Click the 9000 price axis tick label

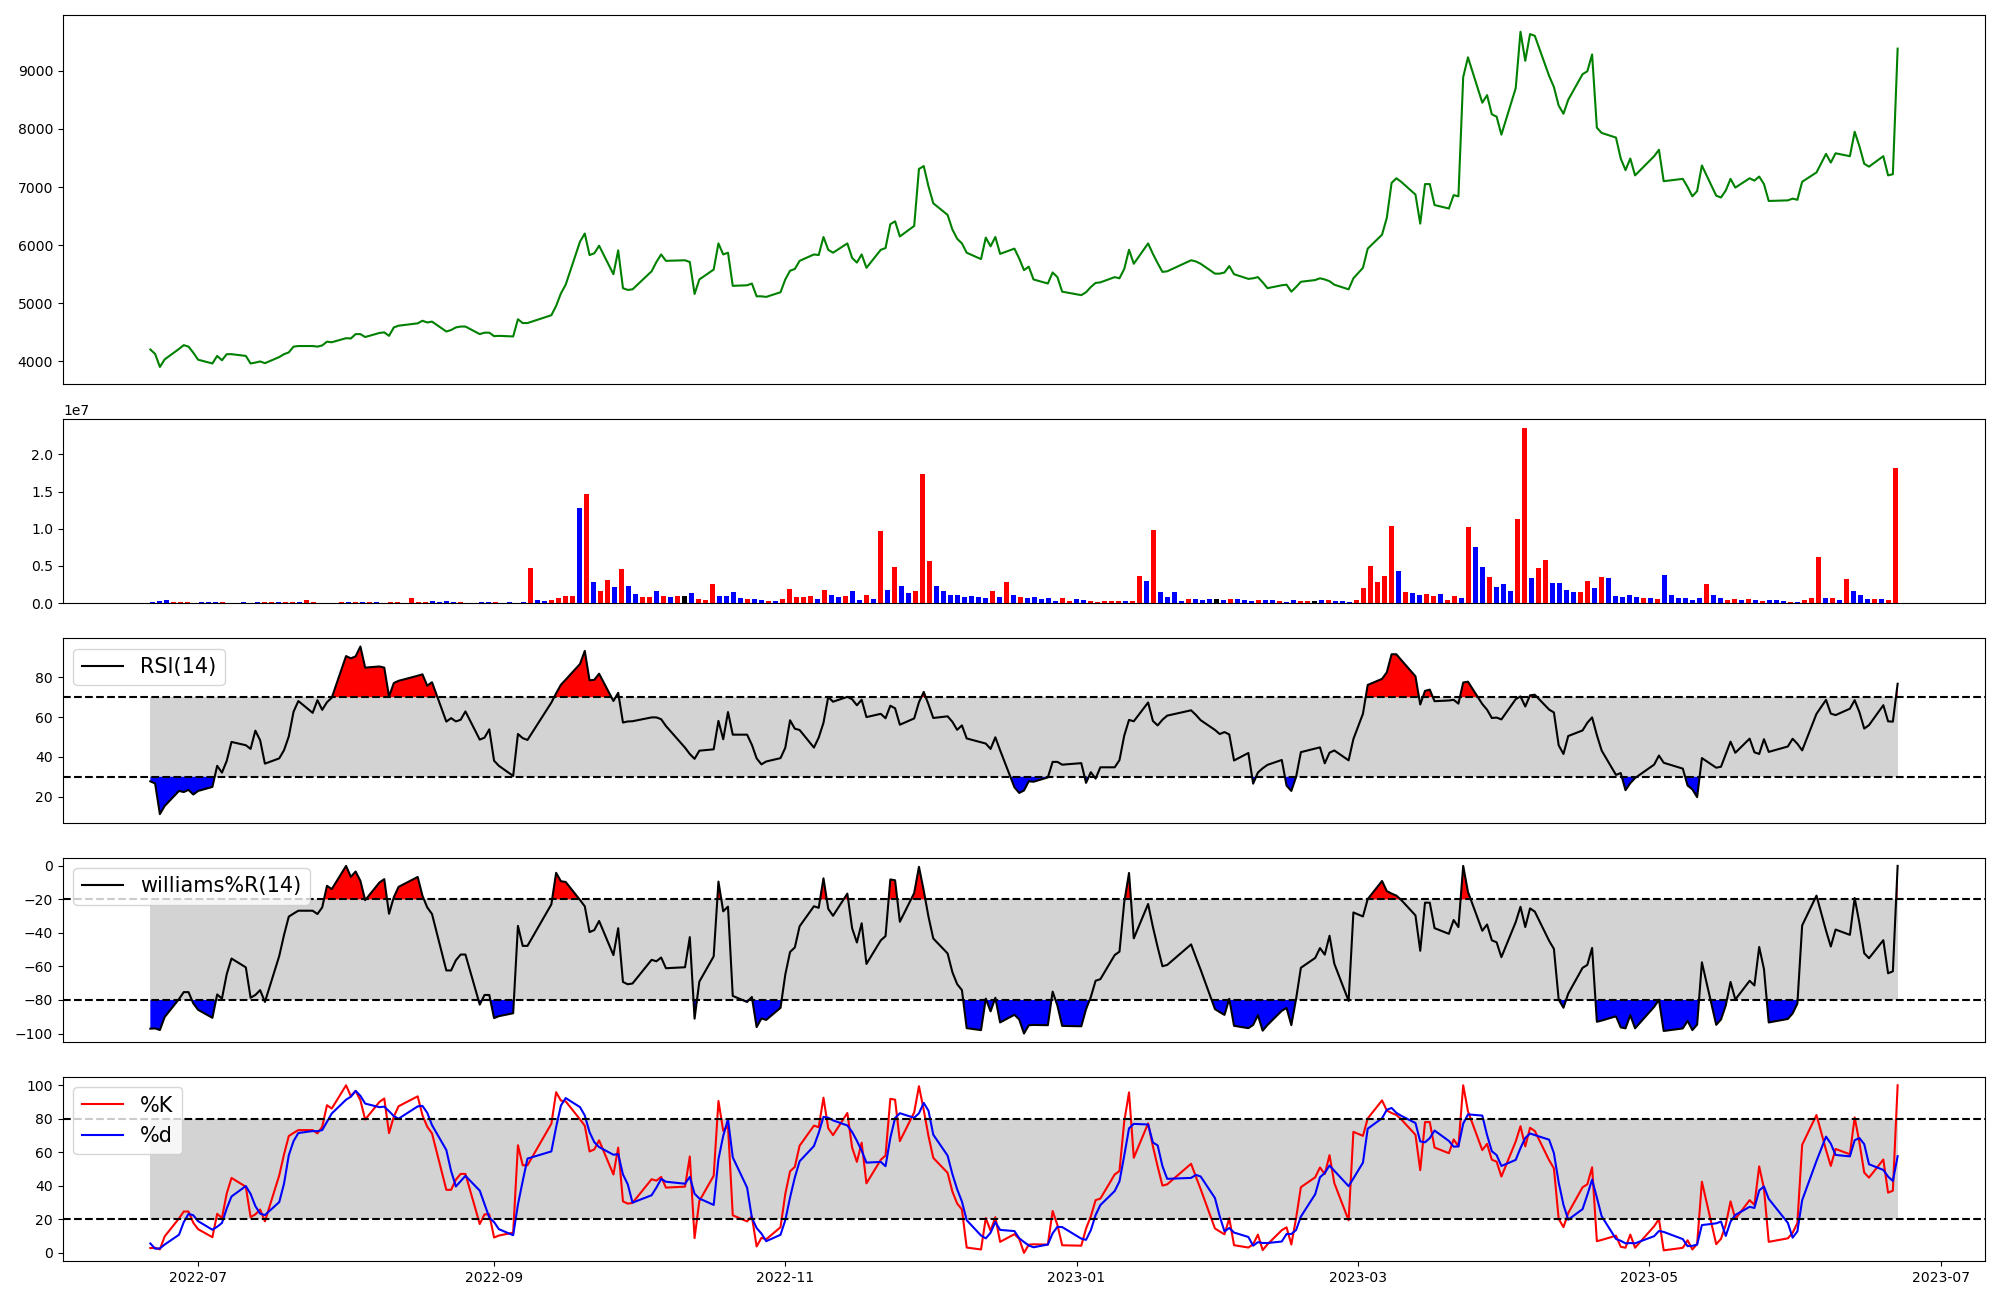pos(36,71)
